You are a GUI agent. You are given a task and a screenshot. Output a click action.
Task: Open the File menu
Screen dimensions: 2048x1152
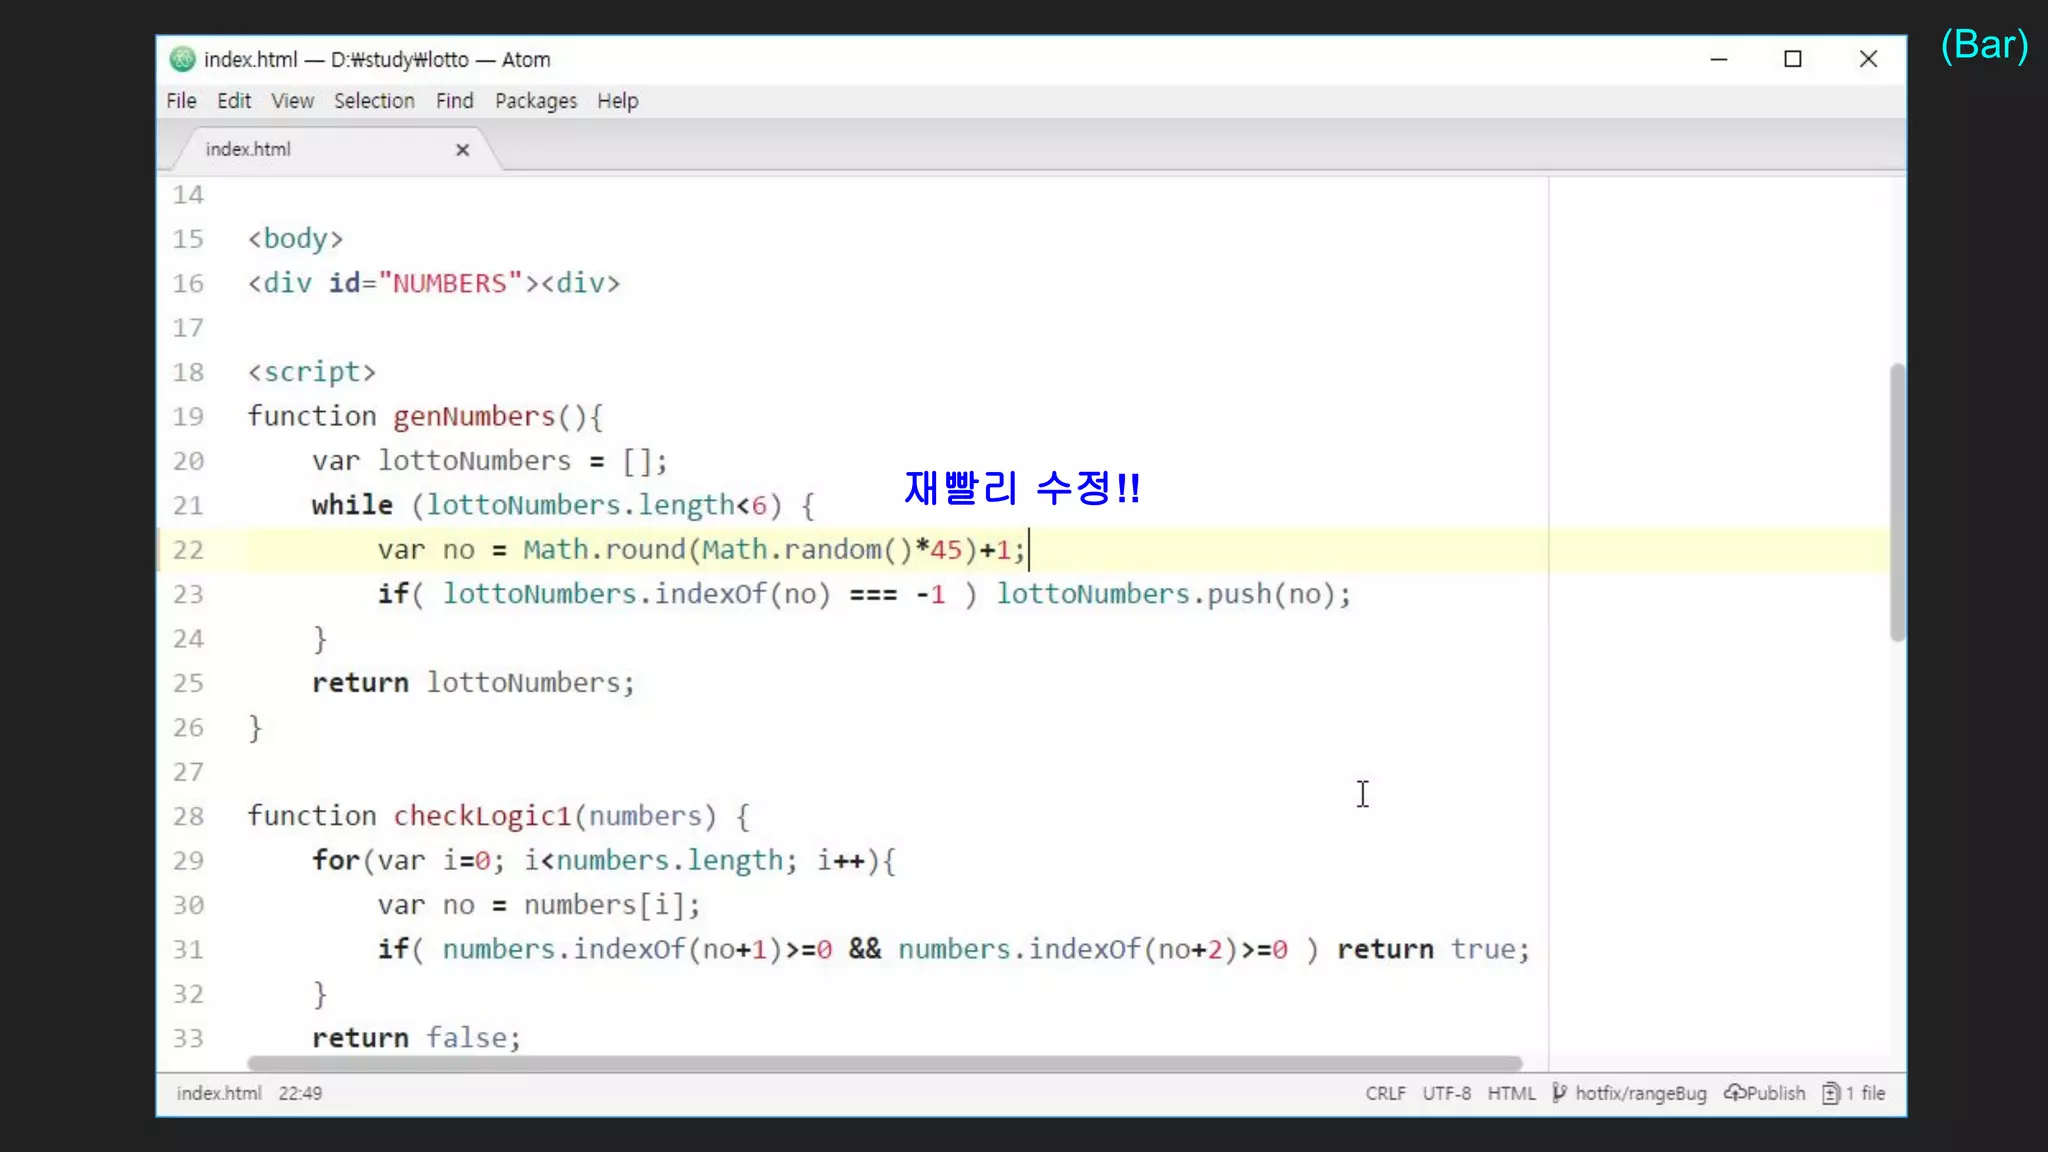pyautogui.click(x=181, y=101)
